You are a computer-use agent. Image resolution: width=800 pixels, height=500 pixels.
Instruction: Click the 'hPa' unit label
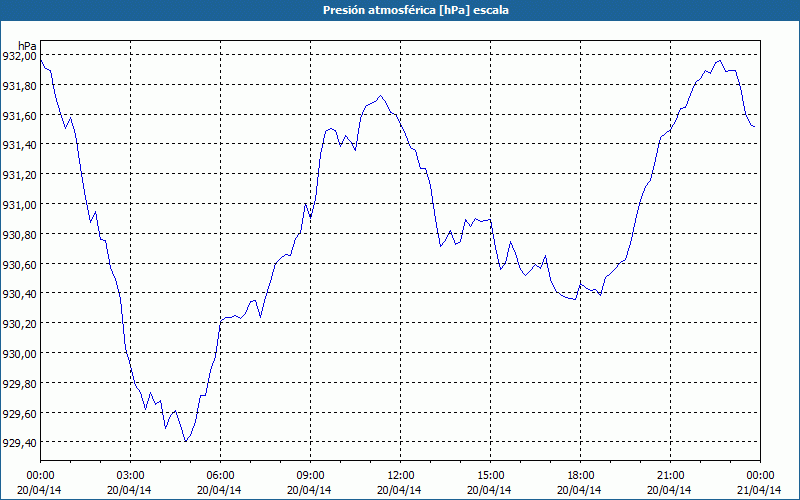tap(27, 46)
